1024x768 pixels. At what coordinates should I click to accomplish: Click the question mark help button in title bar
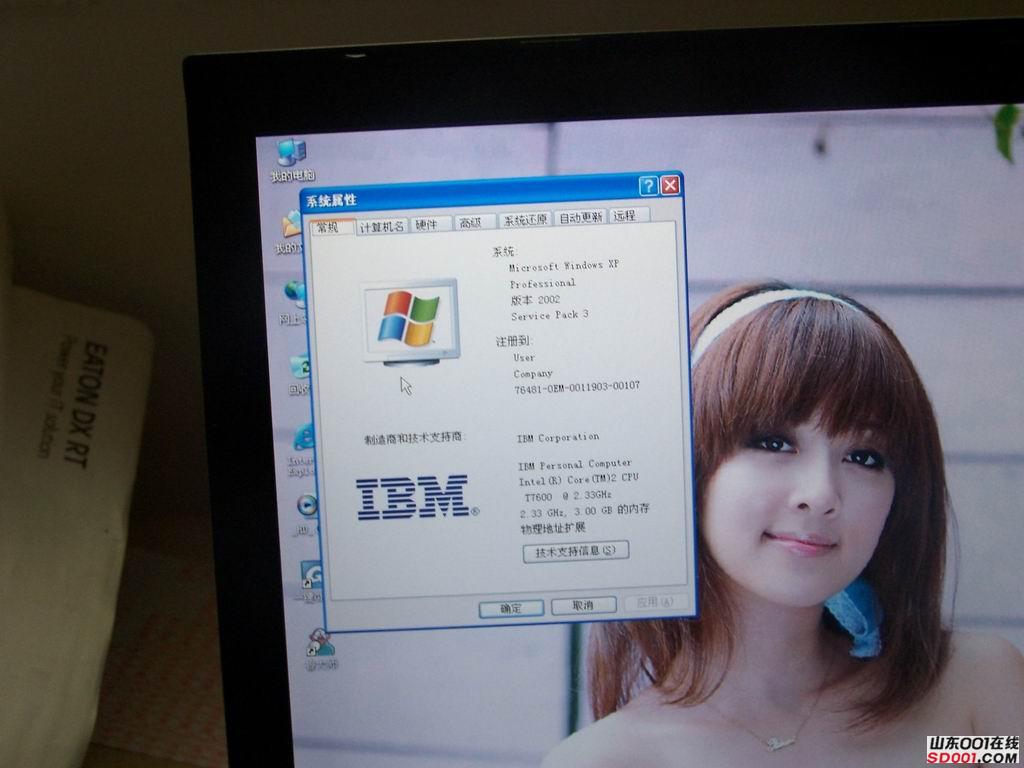coord(648,186)
